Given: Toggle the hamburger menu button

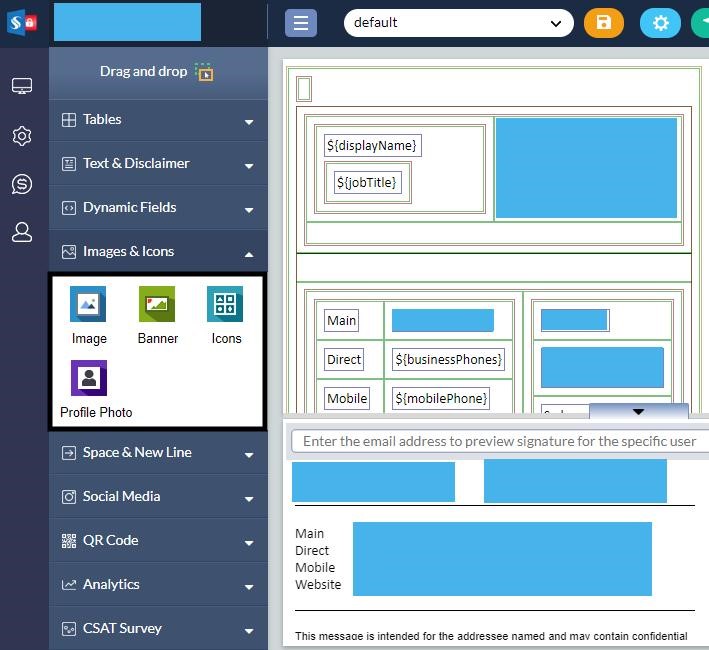Looking at the screenshot, I should [x=300, y=23].
